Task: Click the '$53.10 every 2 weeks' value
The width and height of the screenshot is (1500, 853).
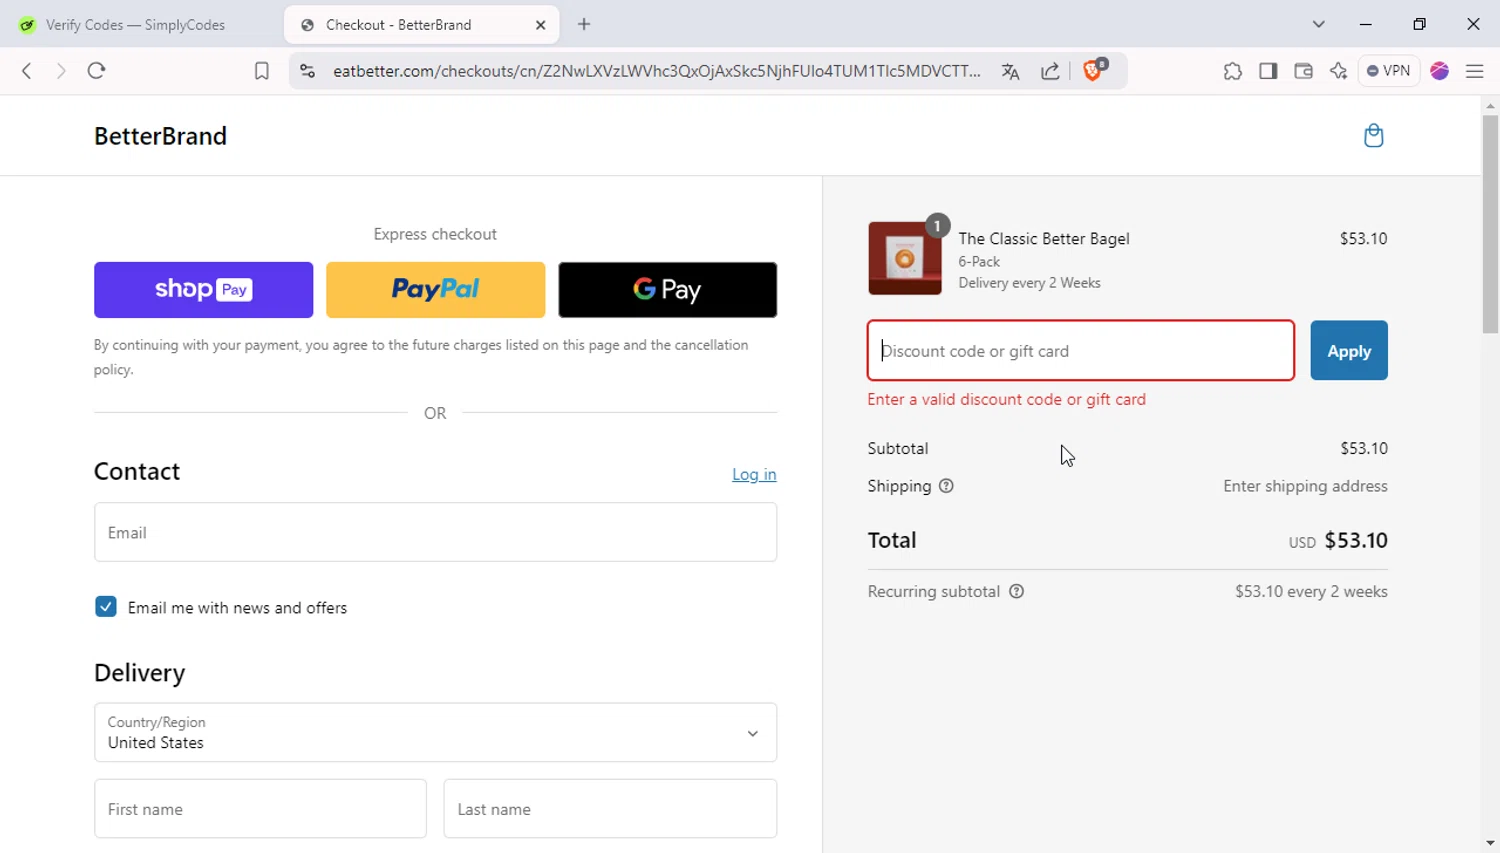Action: [1311, 591]
